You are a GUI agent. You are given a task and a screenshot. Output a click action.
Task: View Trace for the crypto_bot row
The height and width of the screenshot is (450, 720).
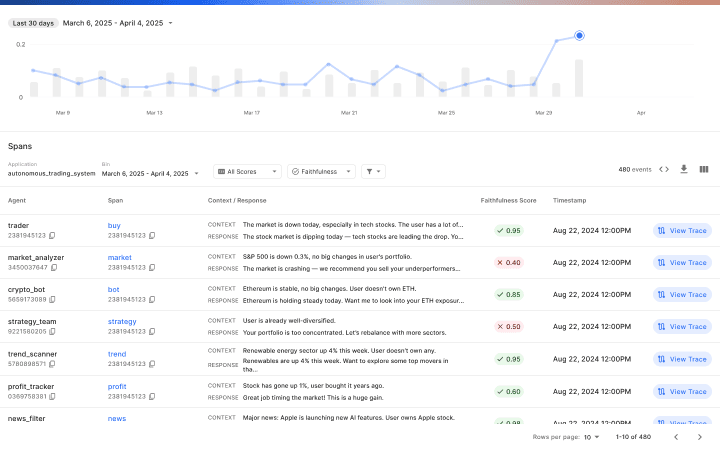pos(682,294)
